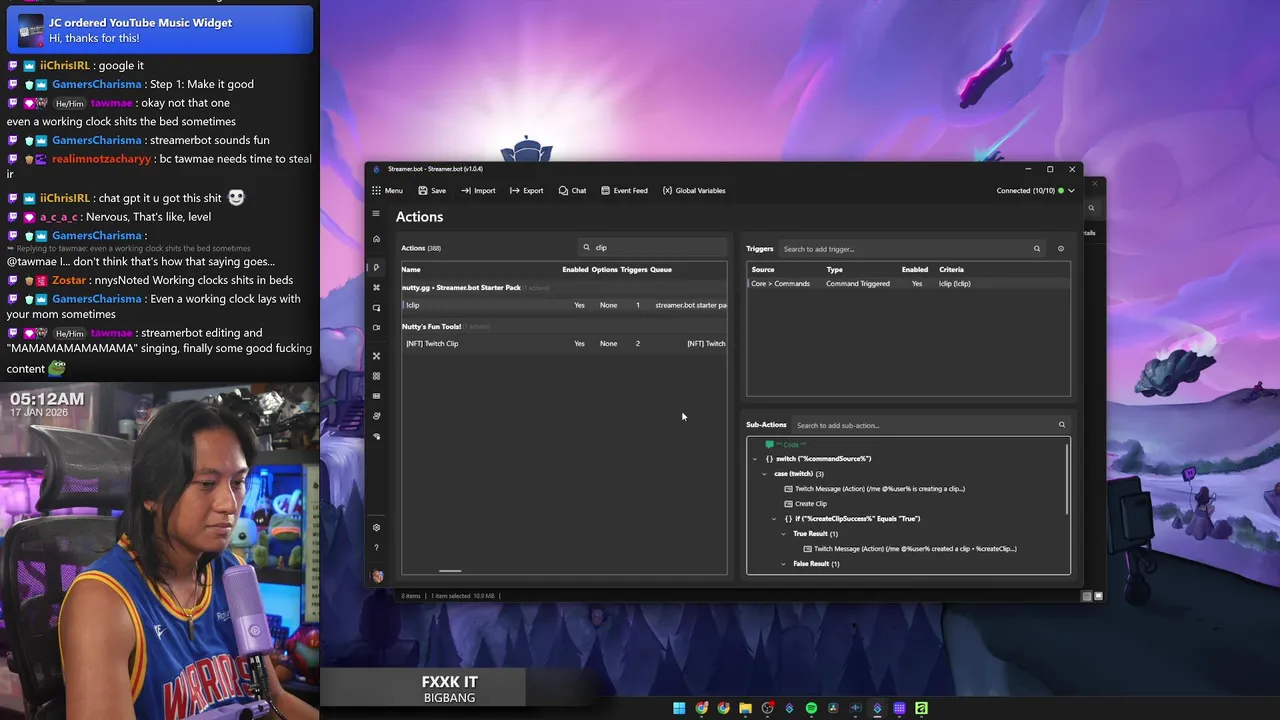Open the purple grid app on taskbar

pos(899,708)
